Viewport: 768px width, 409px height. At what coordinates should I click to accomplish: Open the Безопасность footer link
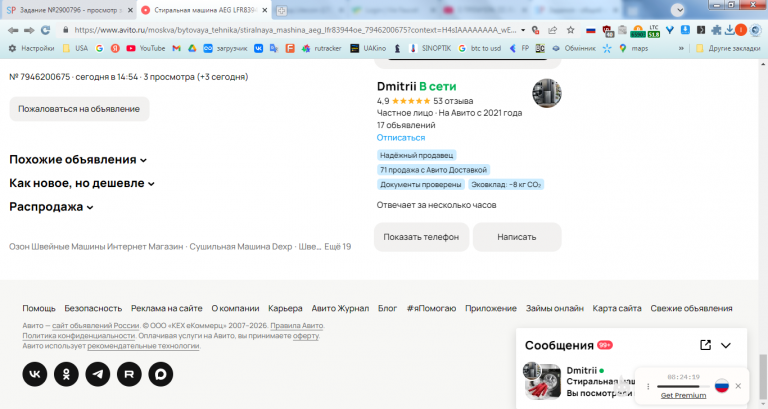pos(93,308)
